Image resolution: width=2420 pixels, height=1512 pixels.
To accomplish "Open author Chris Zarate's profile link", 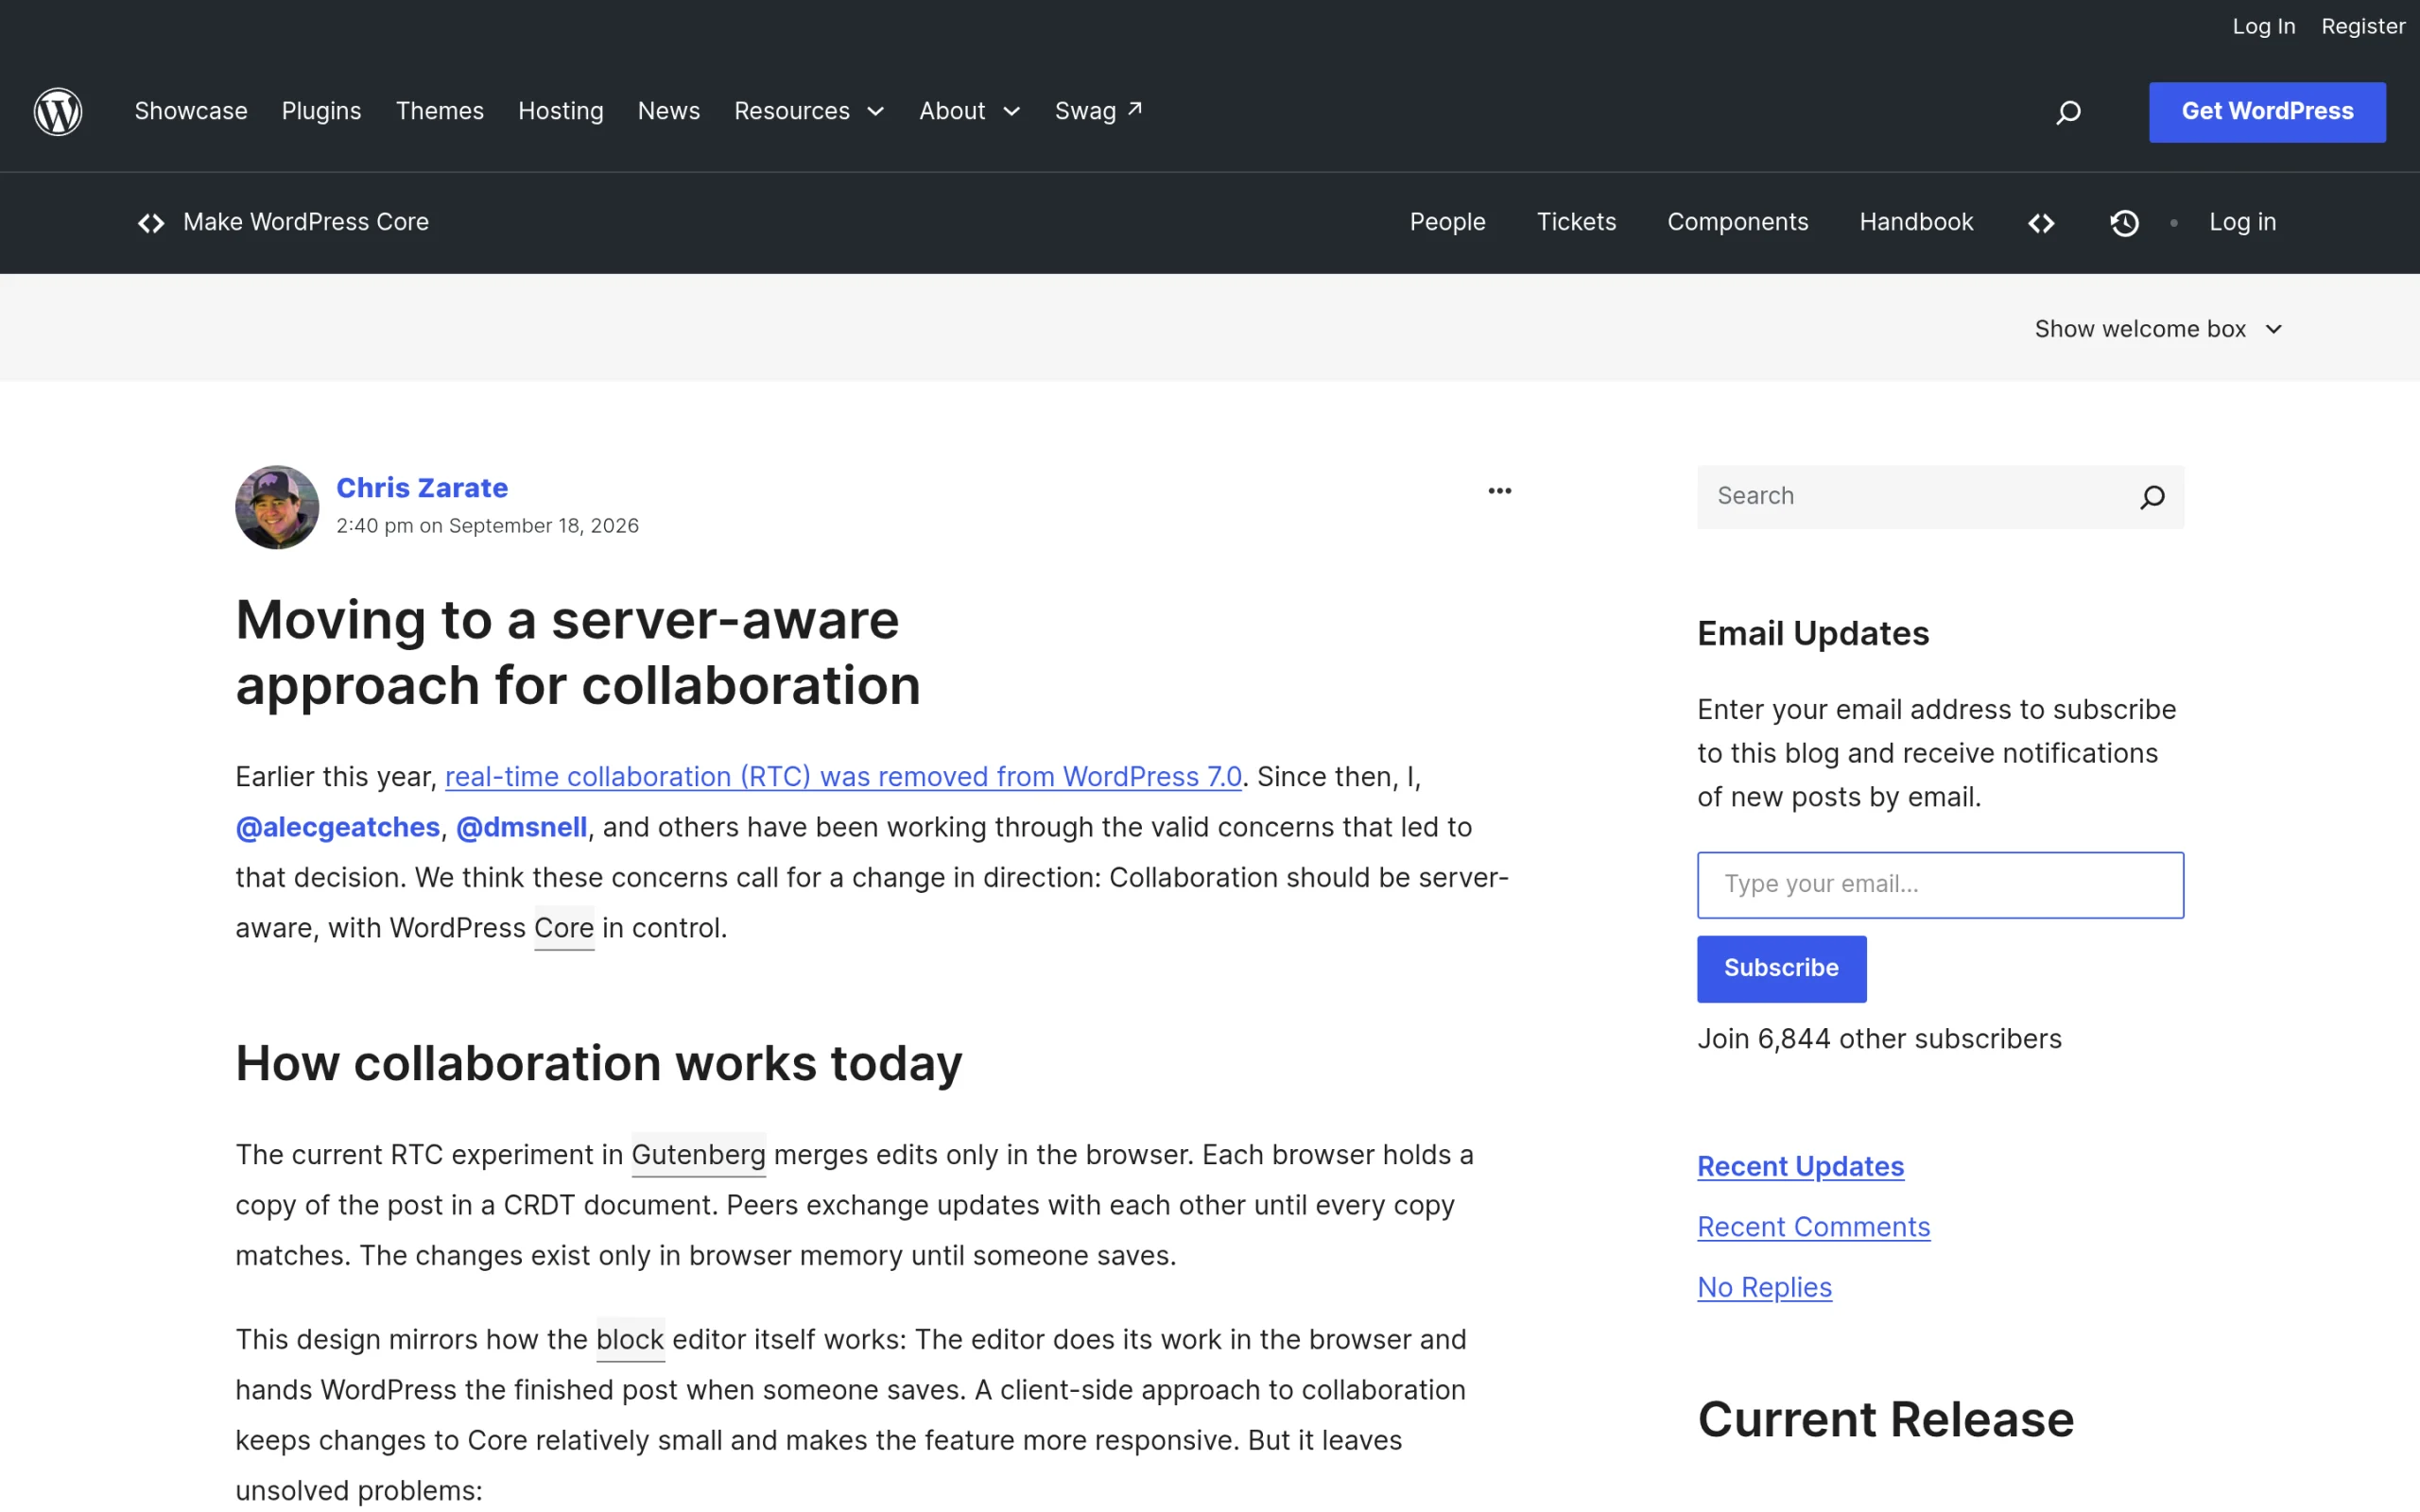I will (x=422, y=488).
